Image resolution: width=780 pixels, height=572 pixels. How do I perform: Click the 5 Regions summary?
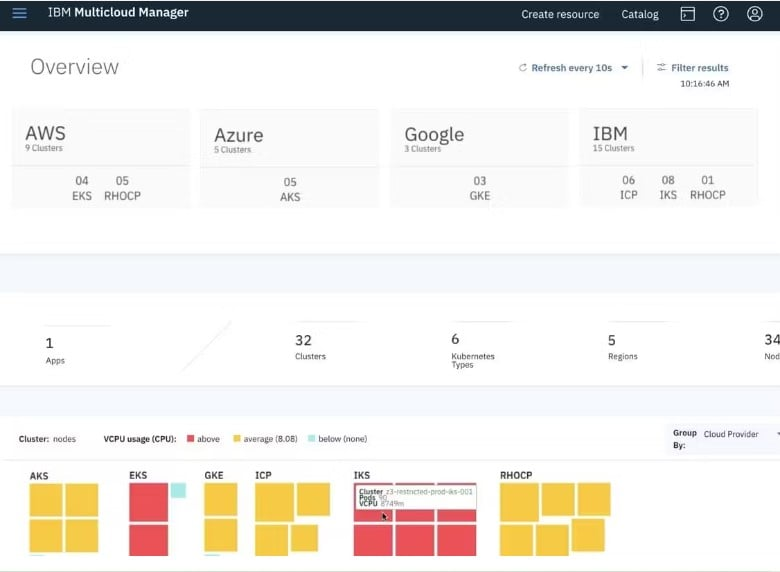[x=622, y=347]
